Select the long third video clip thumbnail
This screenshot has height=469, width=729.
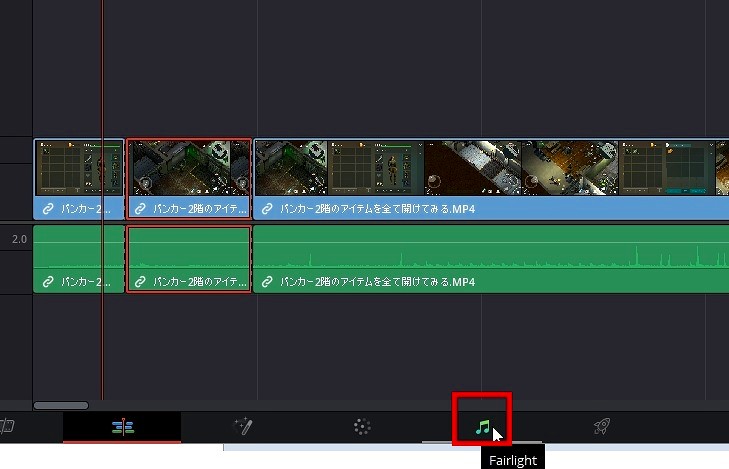point(490,168)
